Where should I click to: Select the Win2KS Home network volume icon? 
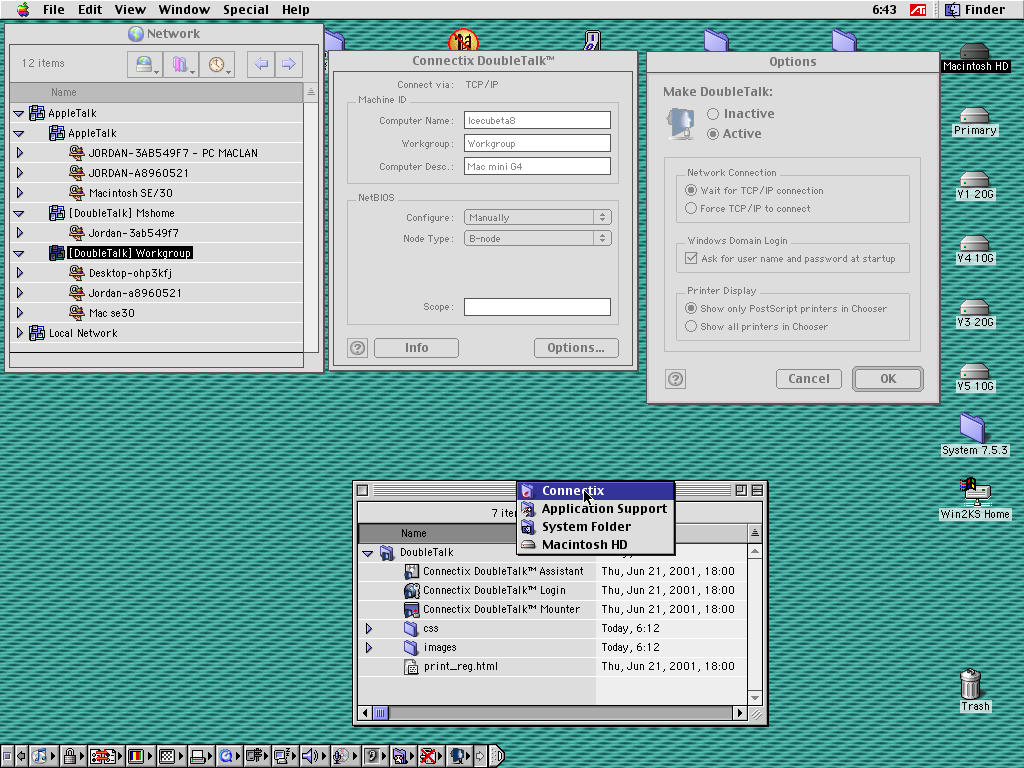click(x=974, y=492)
